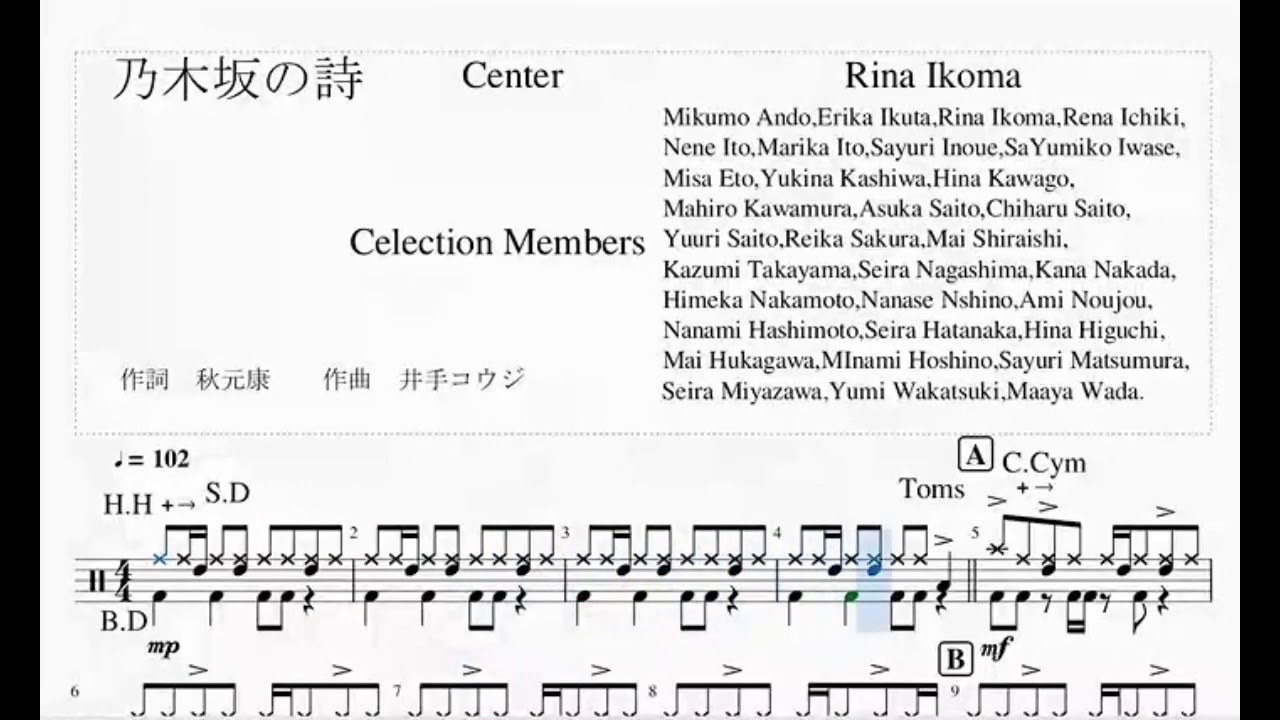
Task: Click the rehearsal mark B box
Action: click(955, 661)
